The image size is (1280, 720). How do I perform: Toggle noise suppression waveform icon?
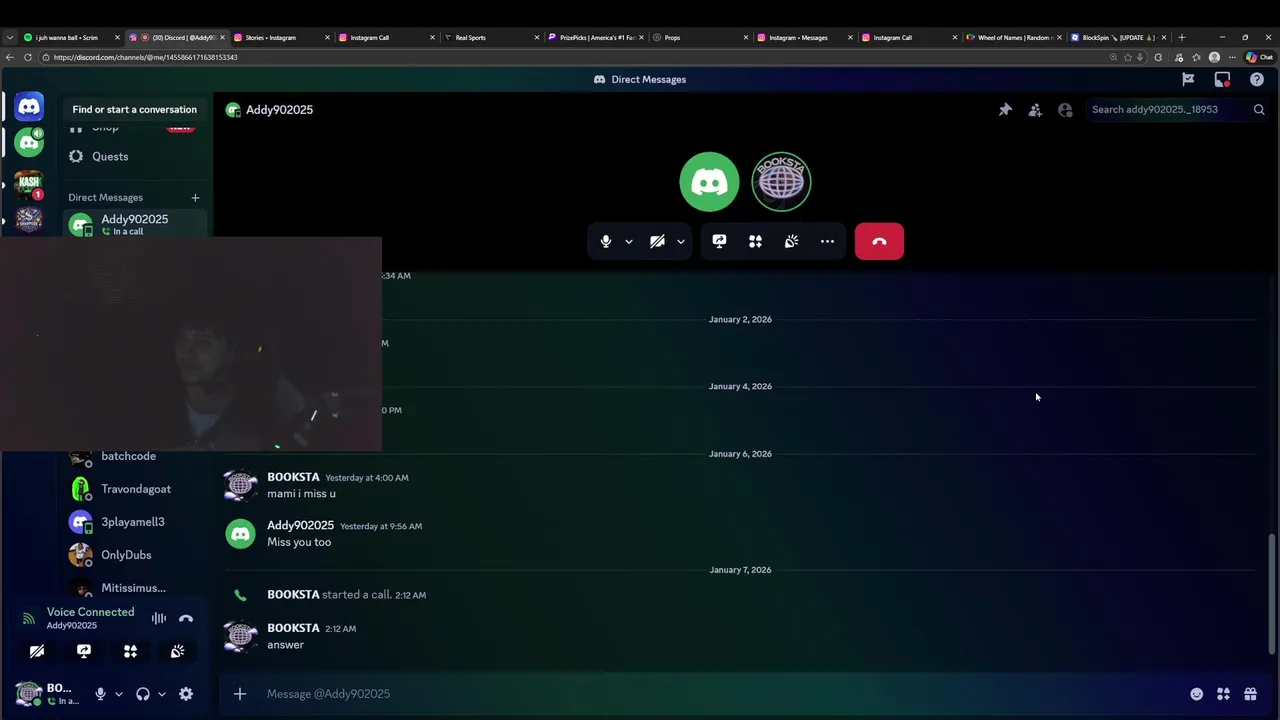click(x=159, y=619)
